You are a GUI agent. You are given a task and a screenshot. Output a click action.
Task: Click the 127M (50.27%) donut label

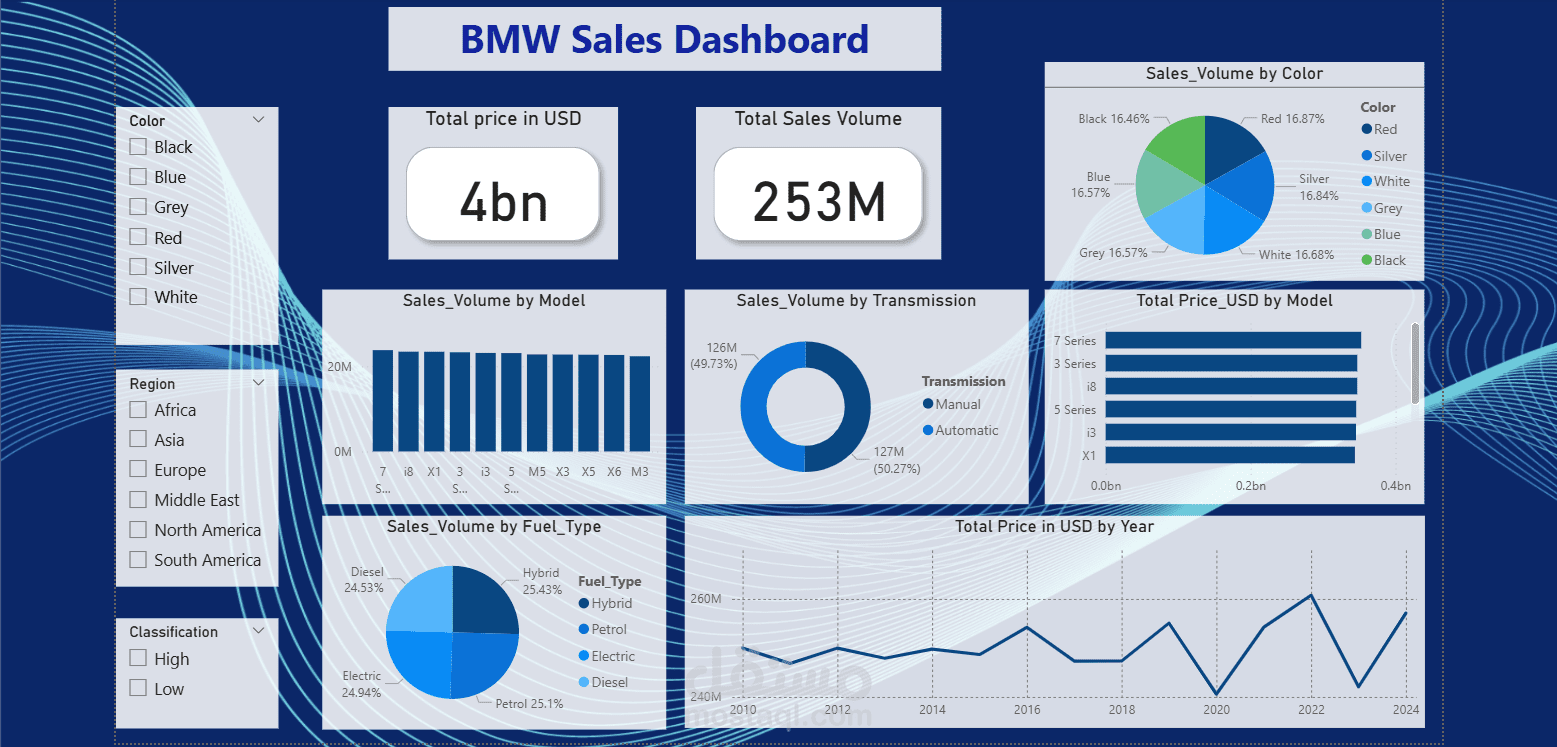(x=896, y=460)
